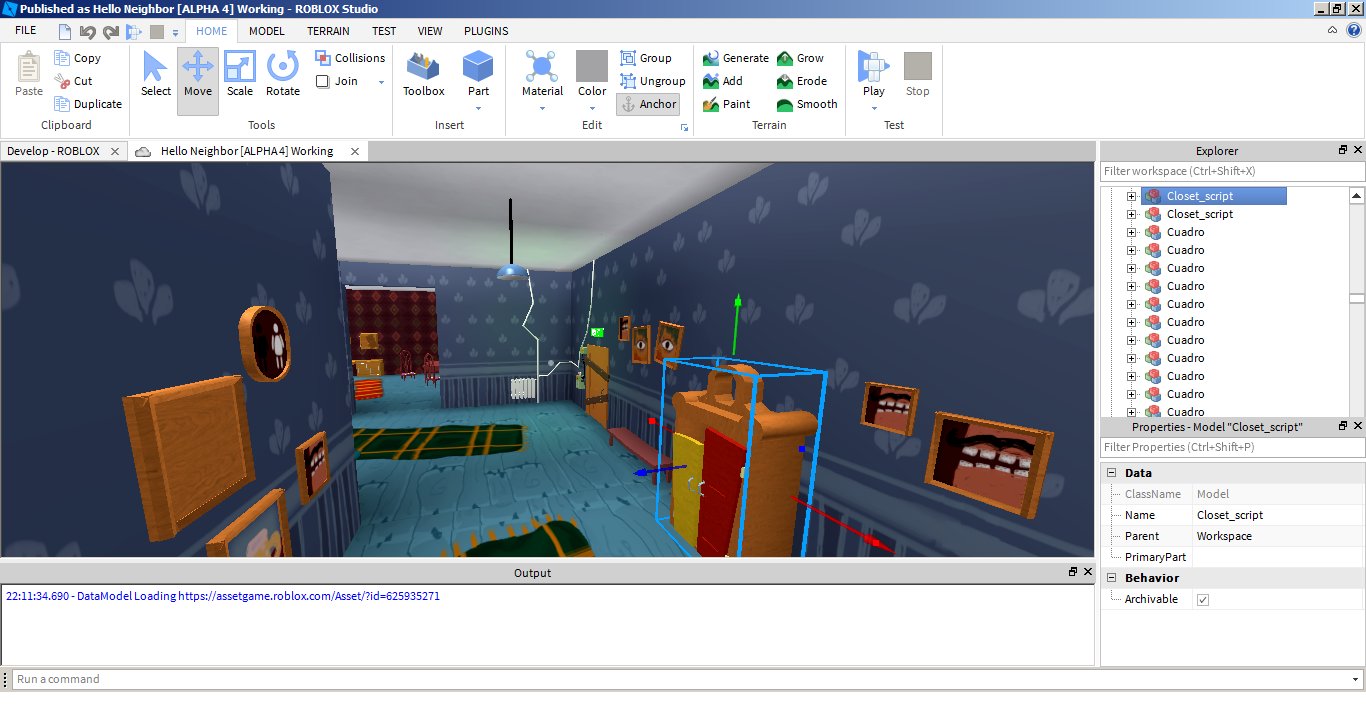Switch to the TERRAIN ribbon tab

[x=328, y=31]
